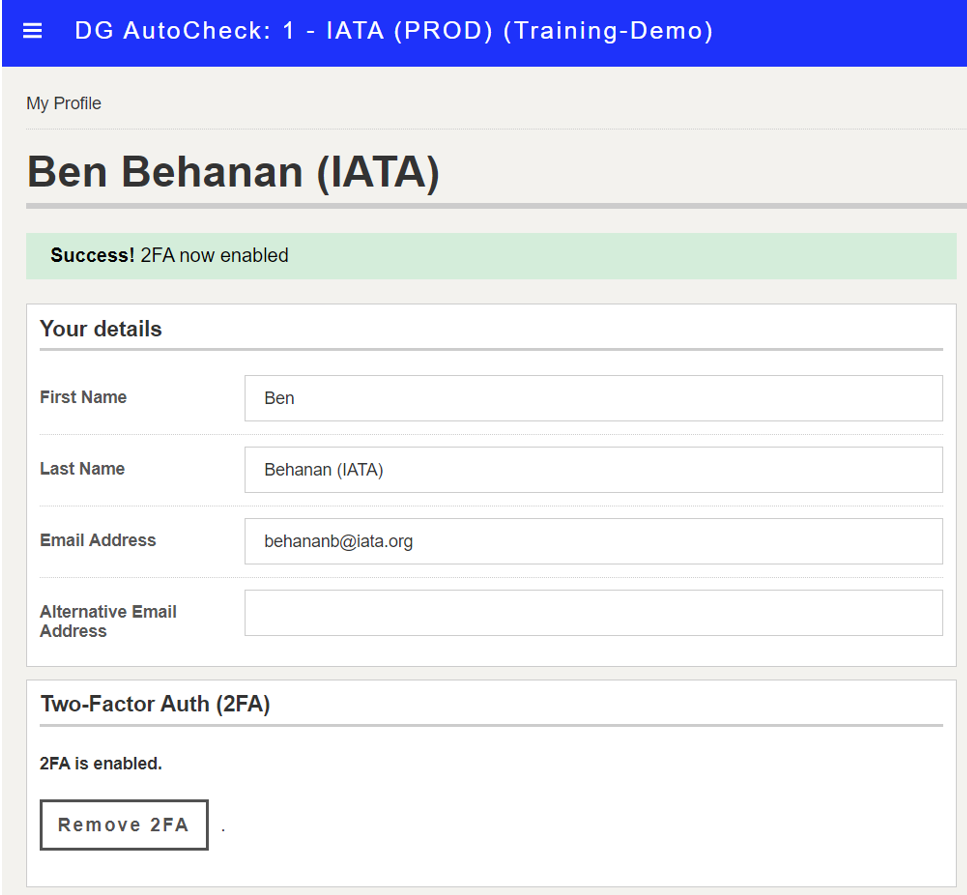Click the Last Name label
967x895 pixels.
point(82,469)
